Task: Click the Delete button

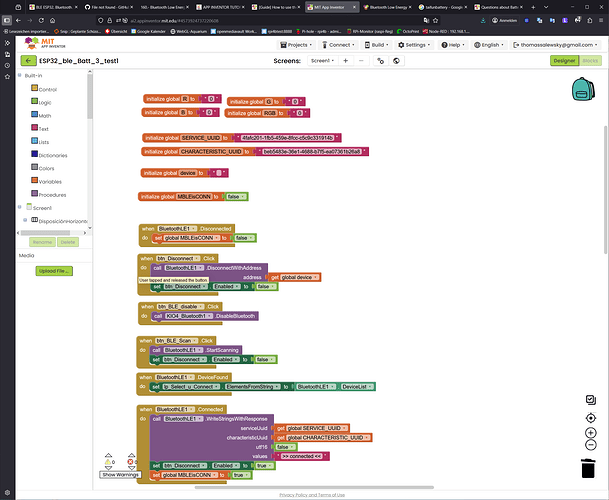Action: pyautogui.click(x=68, y=242)
